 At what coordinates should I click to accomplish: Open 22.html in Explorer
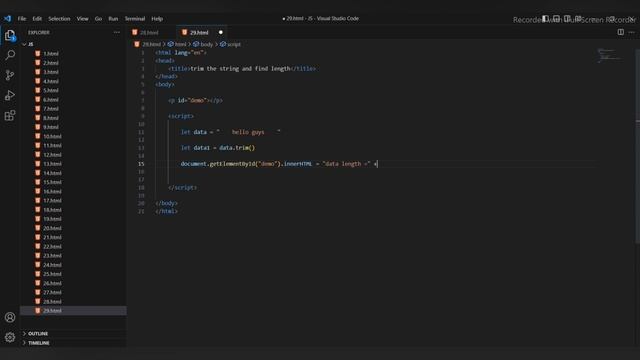tap(52, 247)
